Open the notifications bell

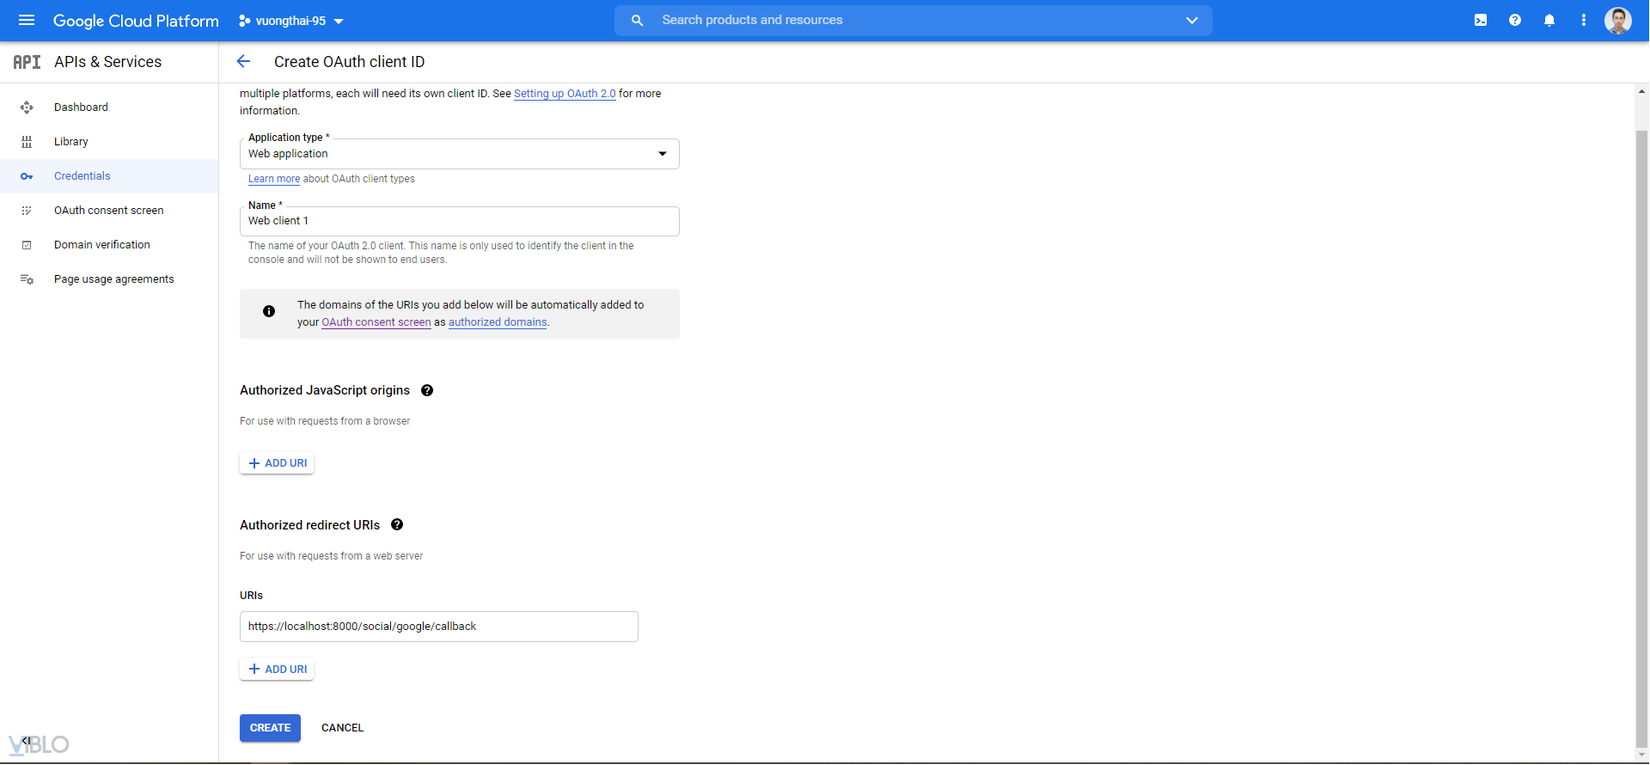click(x=1549, y=20)
